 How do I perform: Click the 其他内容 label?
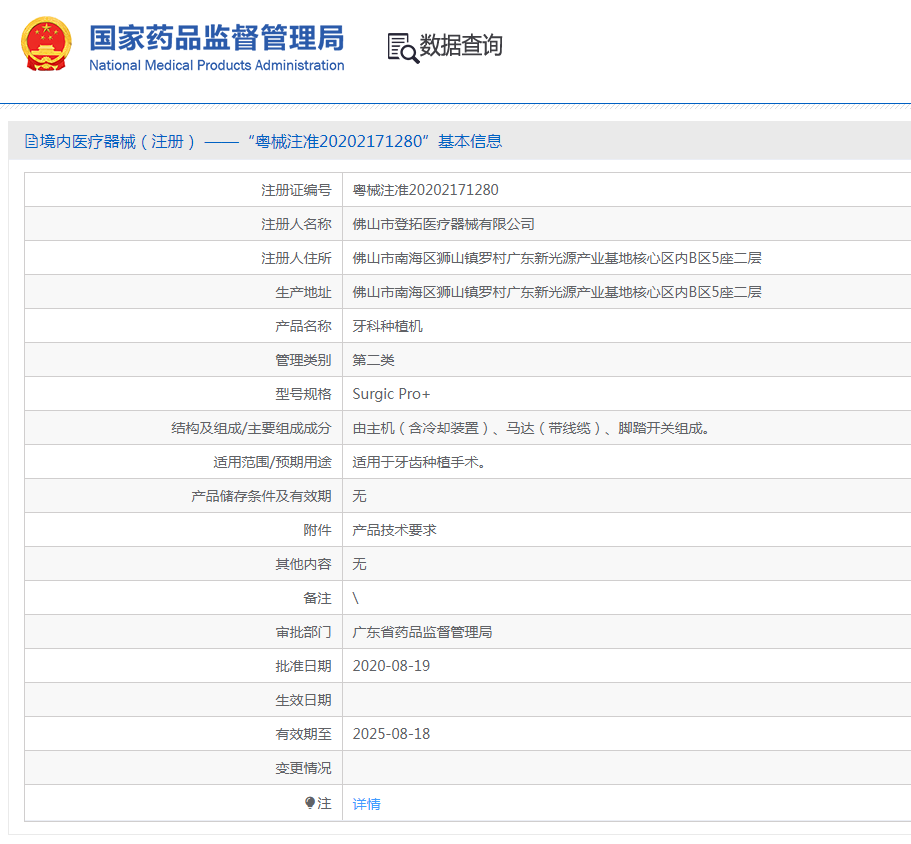303,564
